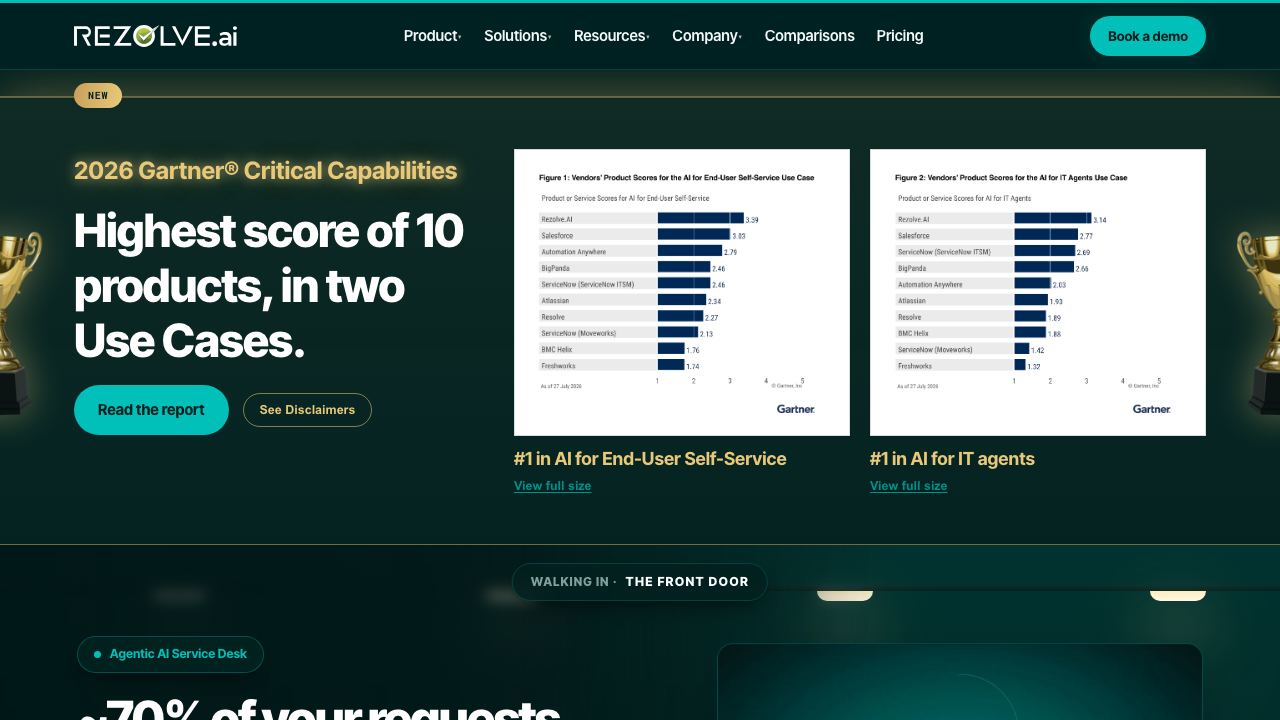Screen dimensions: 1280x720
Task: Click '2026 Gartner Critical Capabilities' heading
Action: click(x=266, y=171)
